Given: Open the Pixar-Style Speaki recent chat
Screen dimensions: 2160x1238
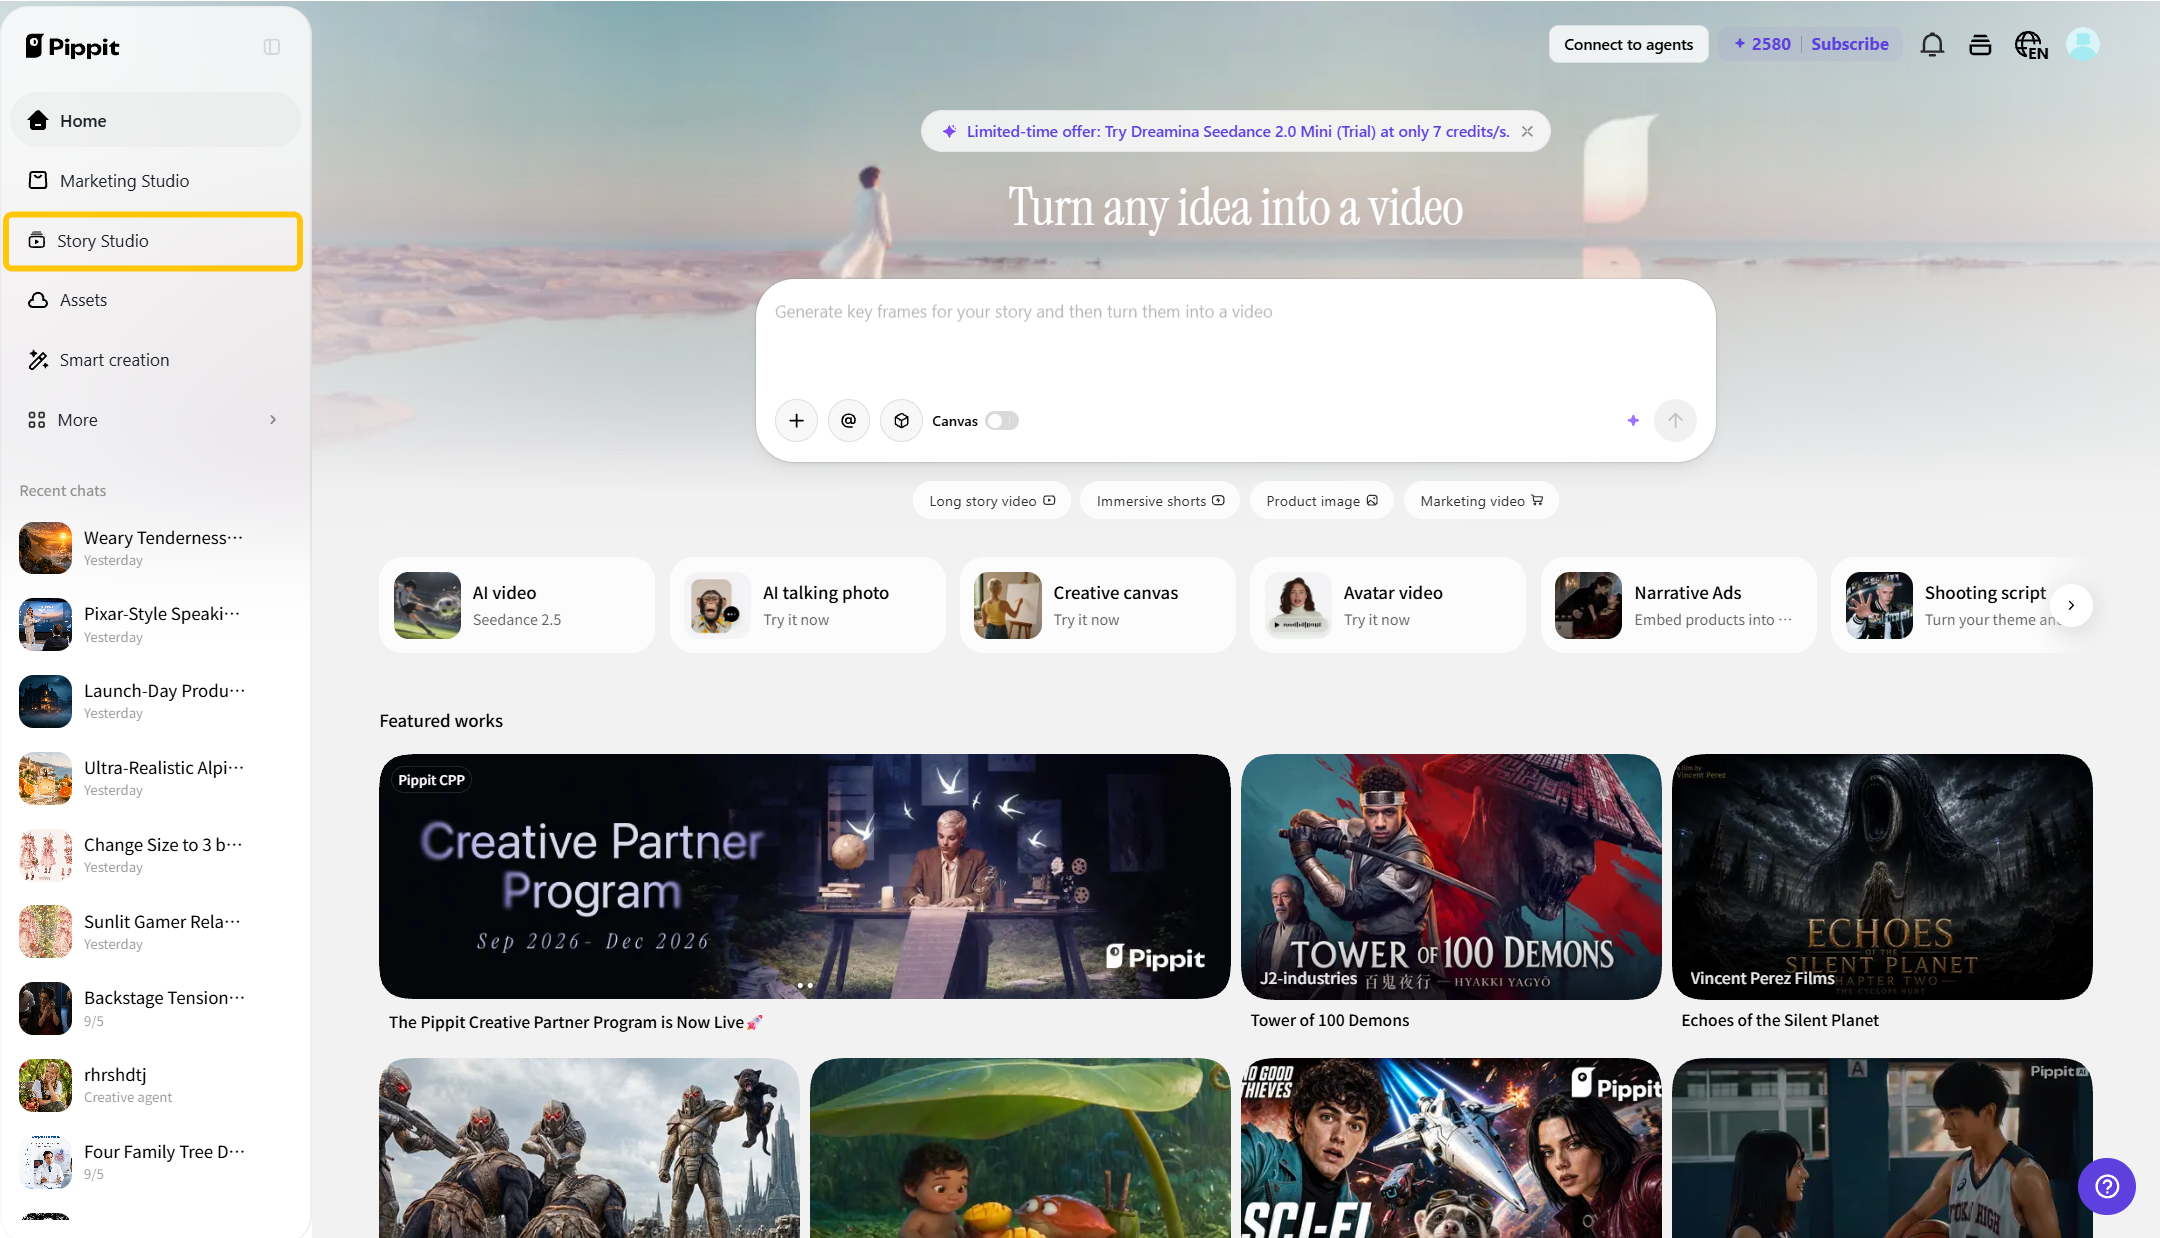Looking at the screenshot, I should coord(155,624).
